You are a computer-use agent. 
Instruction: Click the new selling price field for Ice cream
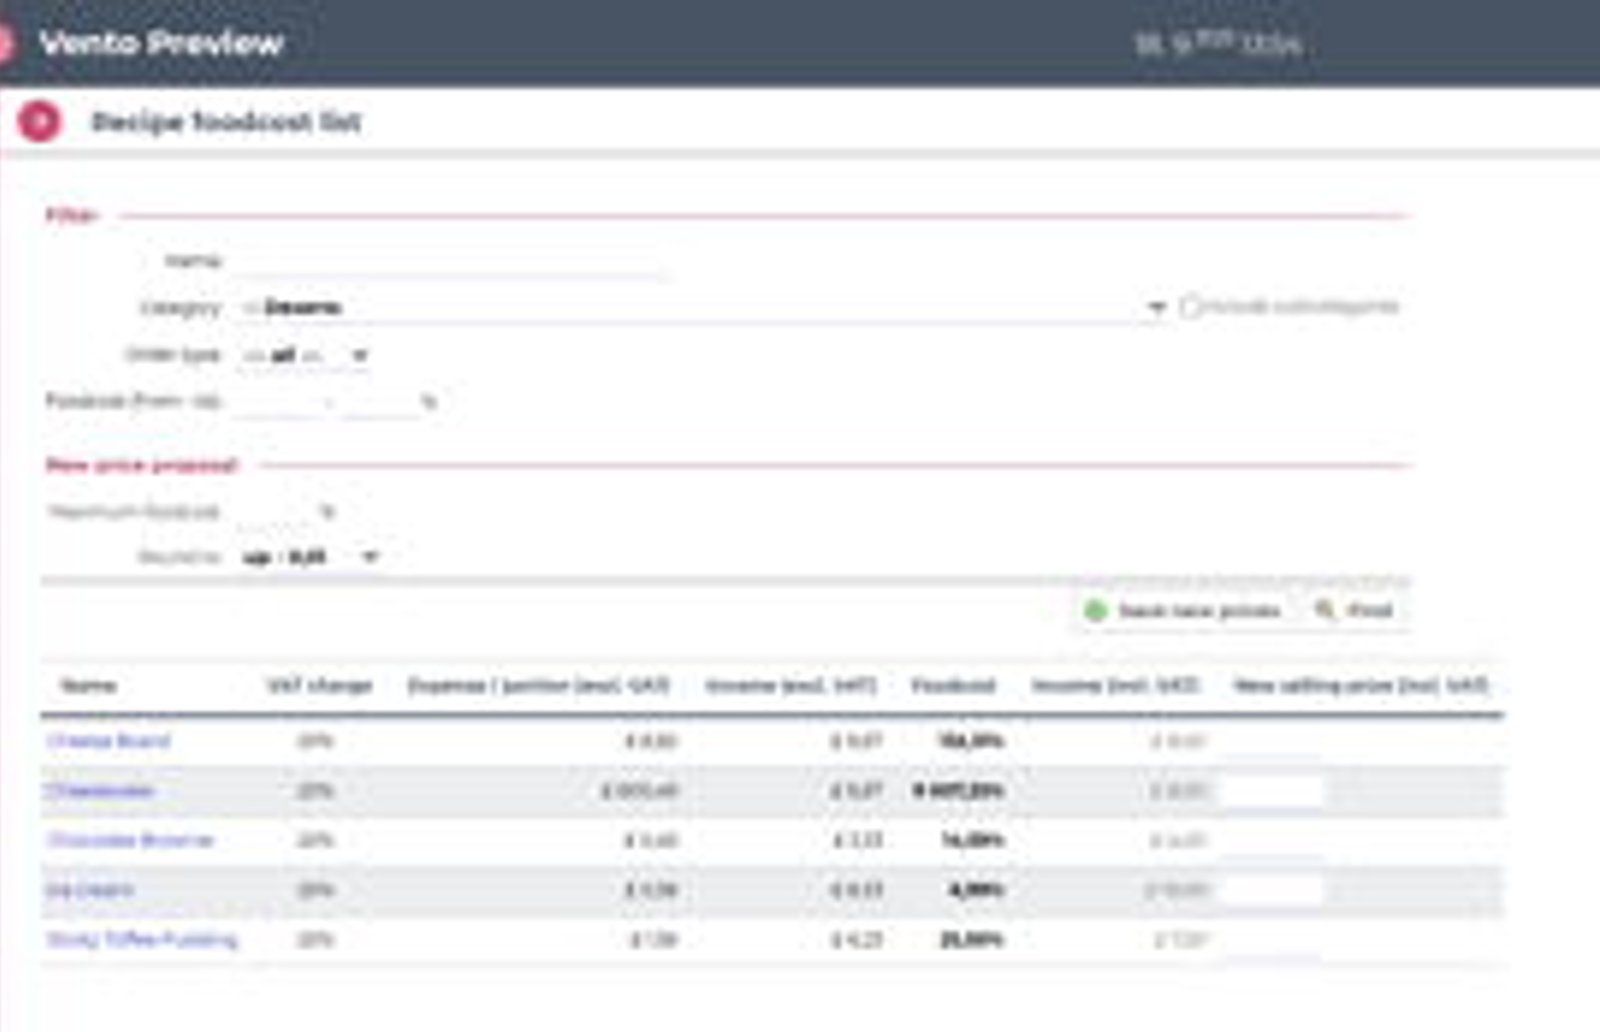[1271, 890]
